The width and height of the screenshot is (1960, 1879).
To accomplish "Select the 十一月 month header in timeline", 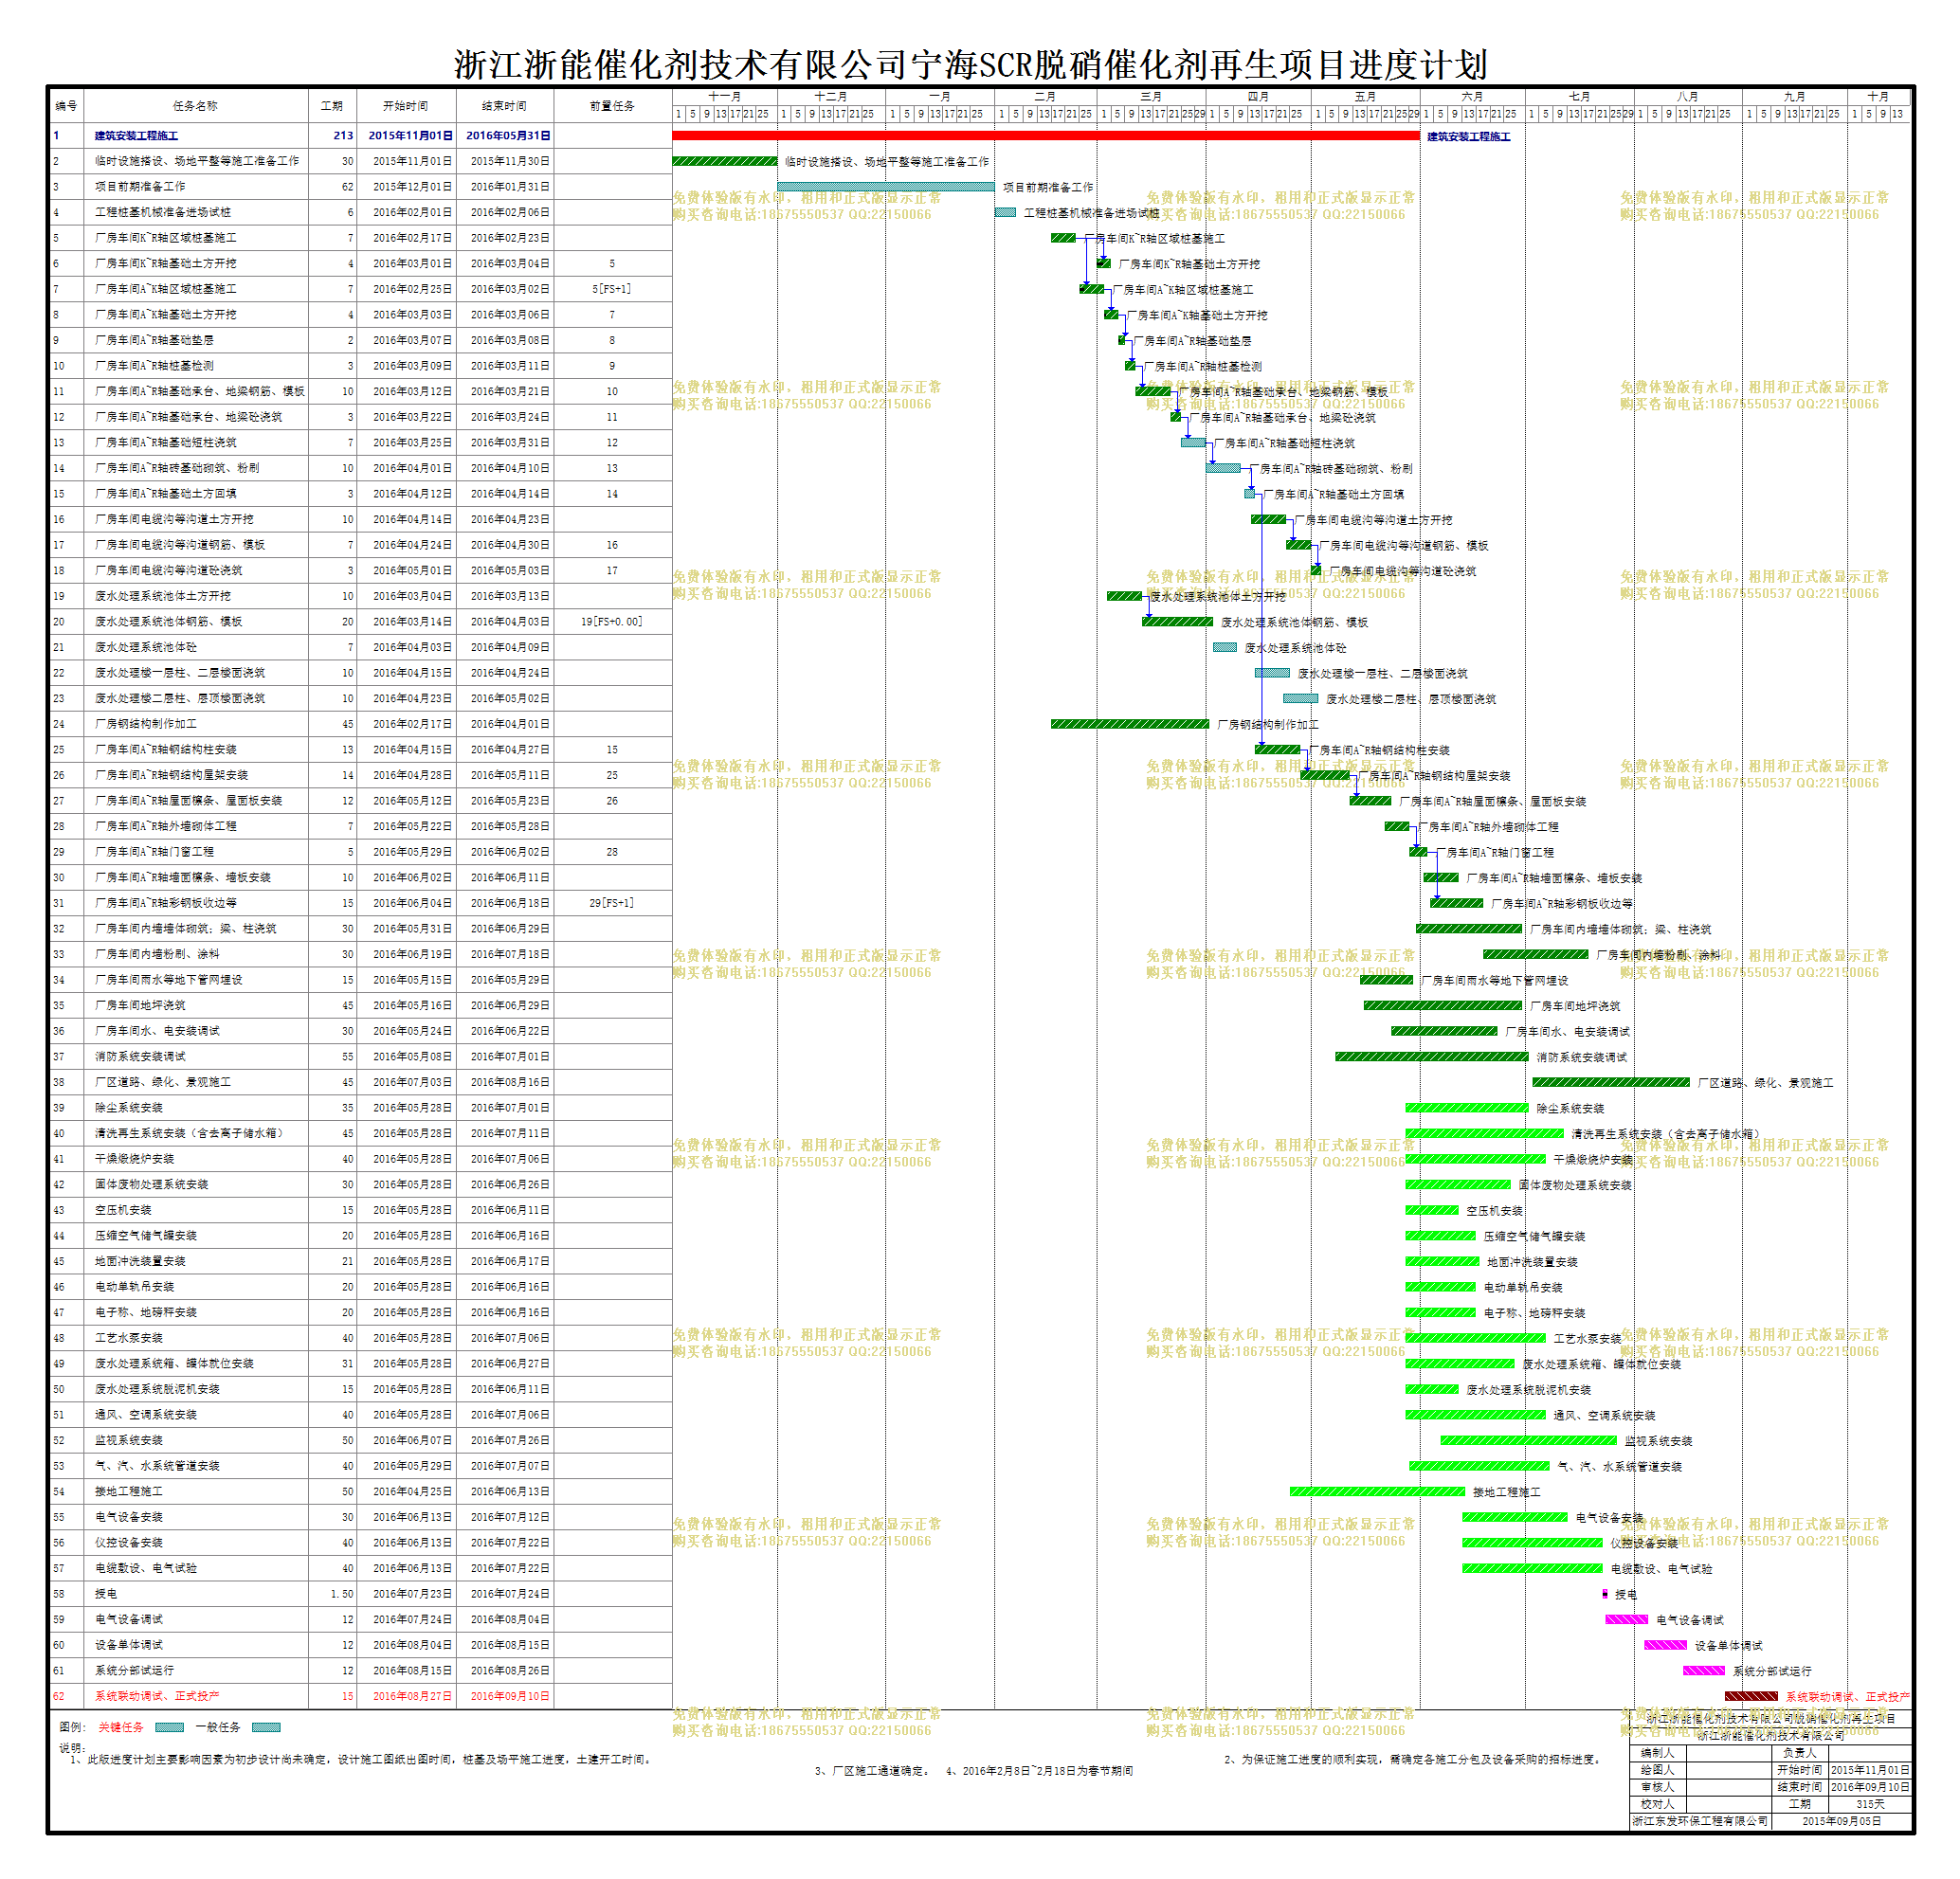I will tap(724, 97).
